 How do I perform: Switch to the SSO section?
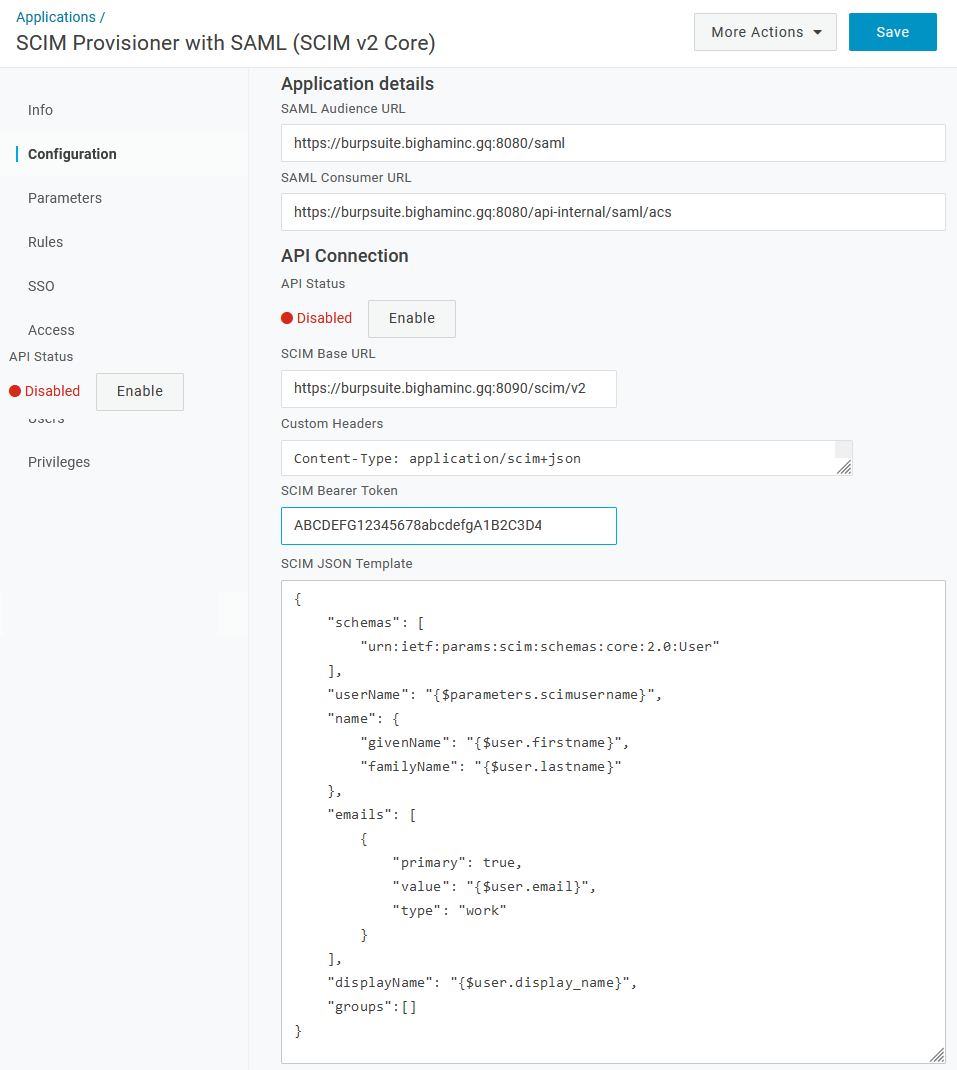coord(41,286)
